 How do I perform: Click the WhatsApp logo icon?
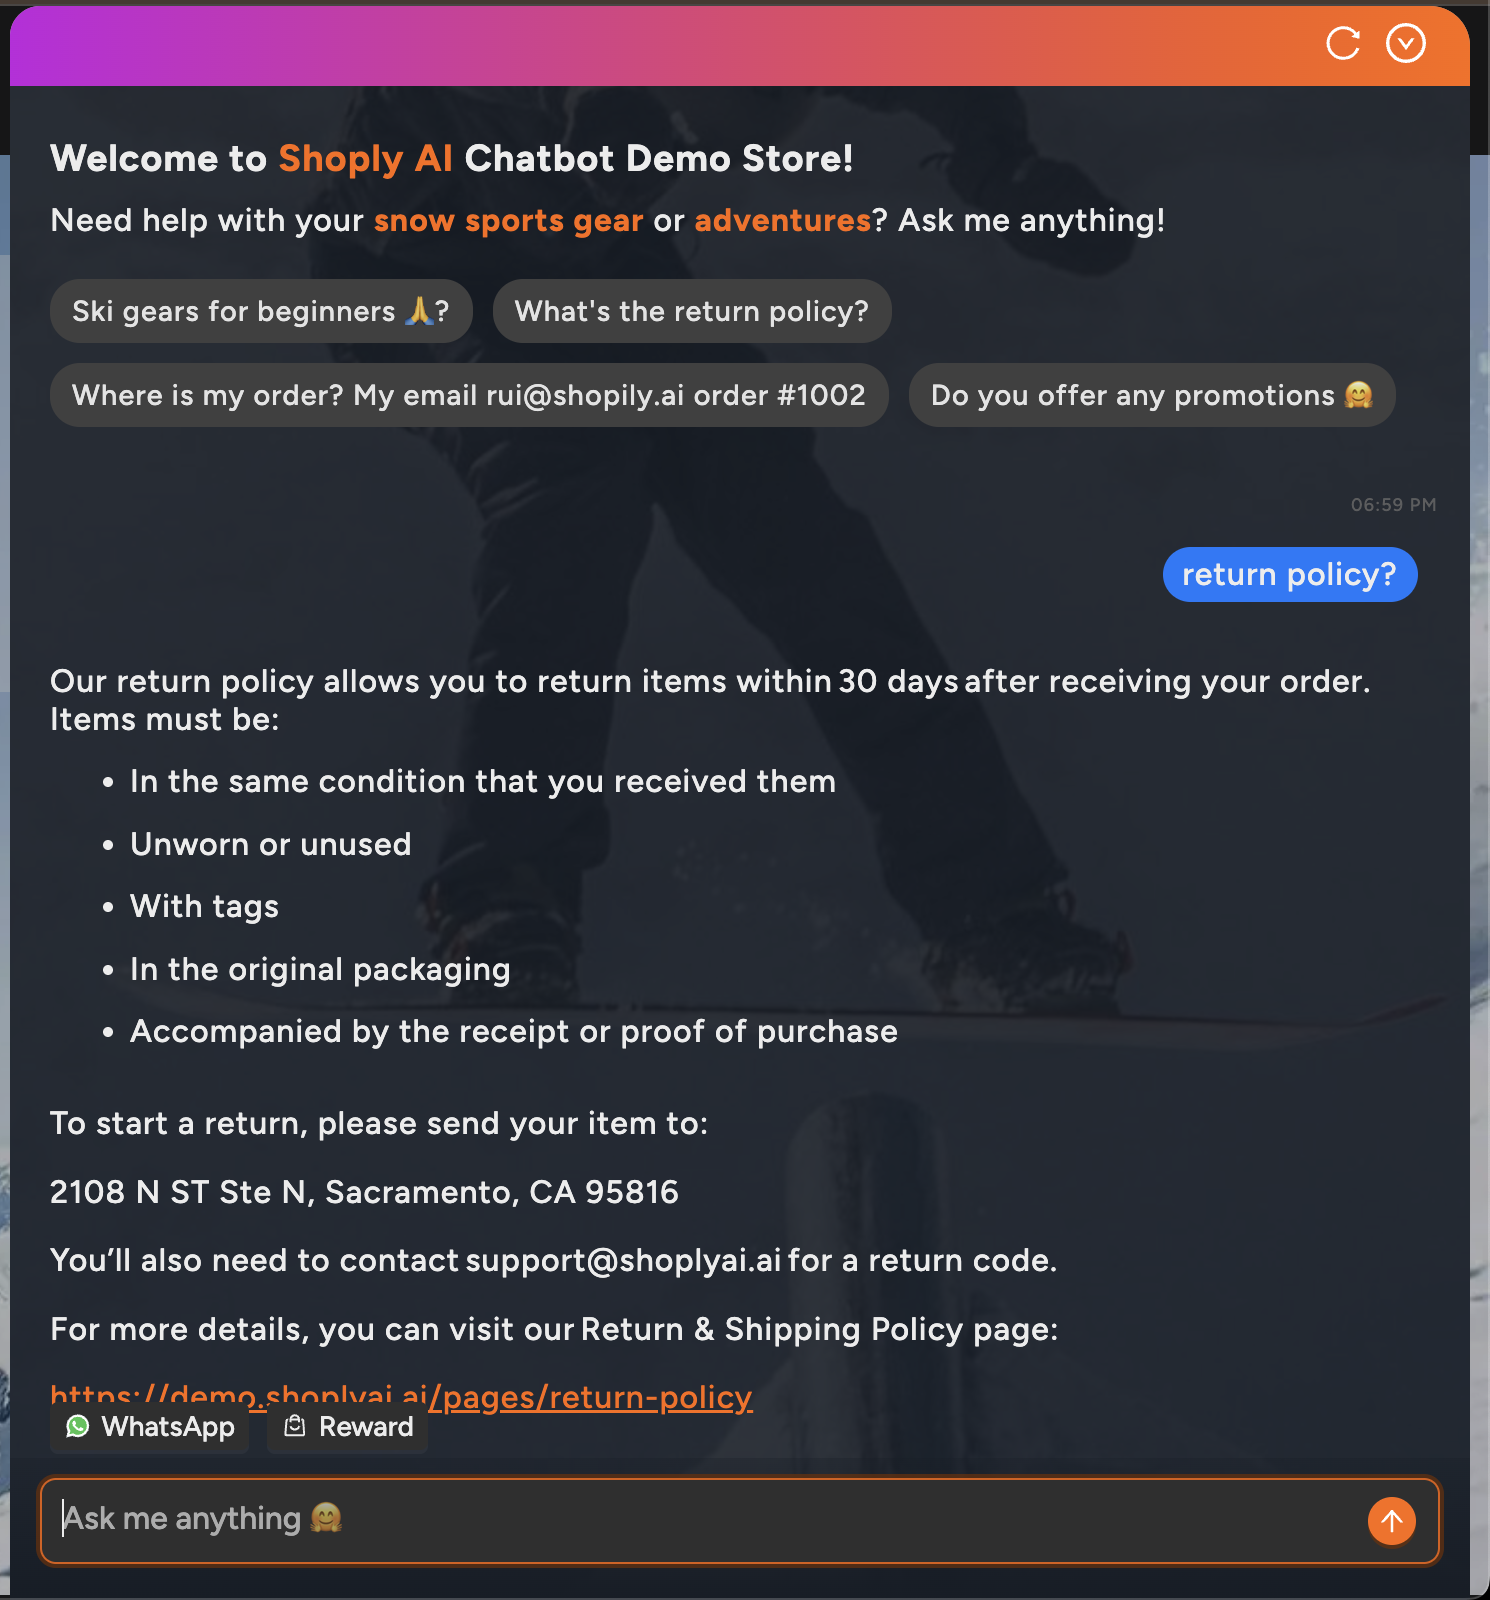pos(78,1427)
